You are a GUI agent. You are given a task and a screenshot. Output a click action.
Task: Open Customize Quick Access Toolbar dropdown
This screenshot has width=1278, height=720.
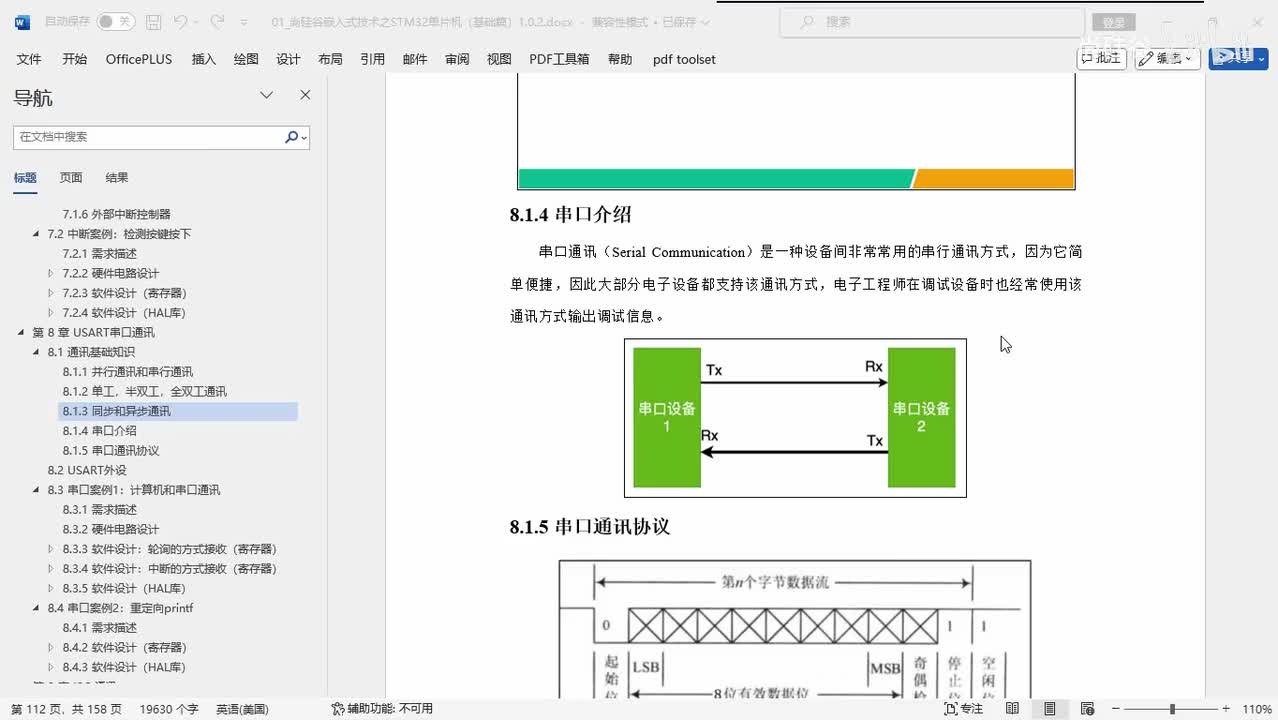pyautogui.click(x=244, y=22)
